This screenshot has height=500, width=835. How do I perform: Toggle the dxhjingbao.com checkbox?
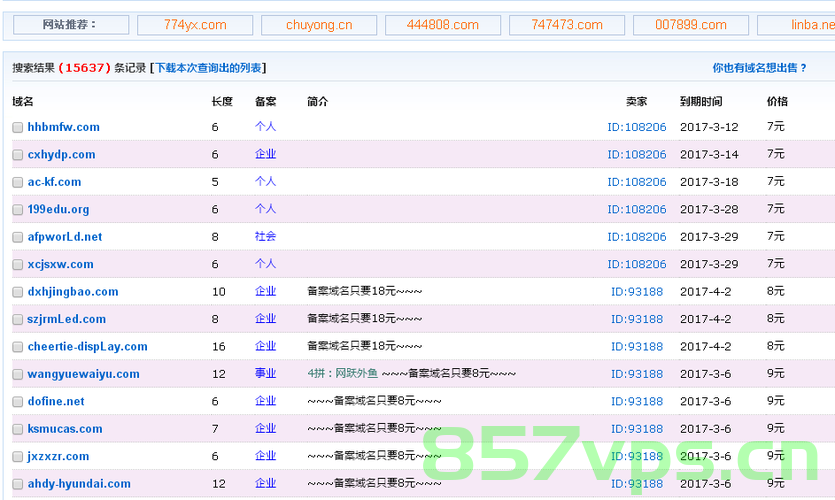coord(18,292)
